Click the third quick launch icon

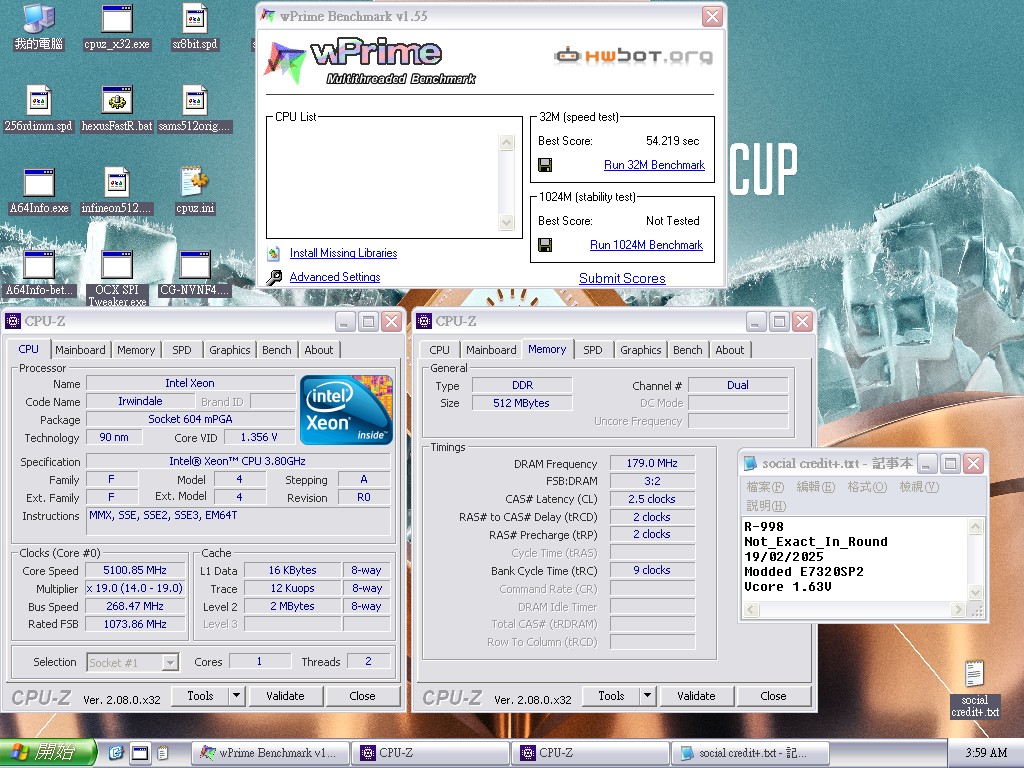point(163,753)
